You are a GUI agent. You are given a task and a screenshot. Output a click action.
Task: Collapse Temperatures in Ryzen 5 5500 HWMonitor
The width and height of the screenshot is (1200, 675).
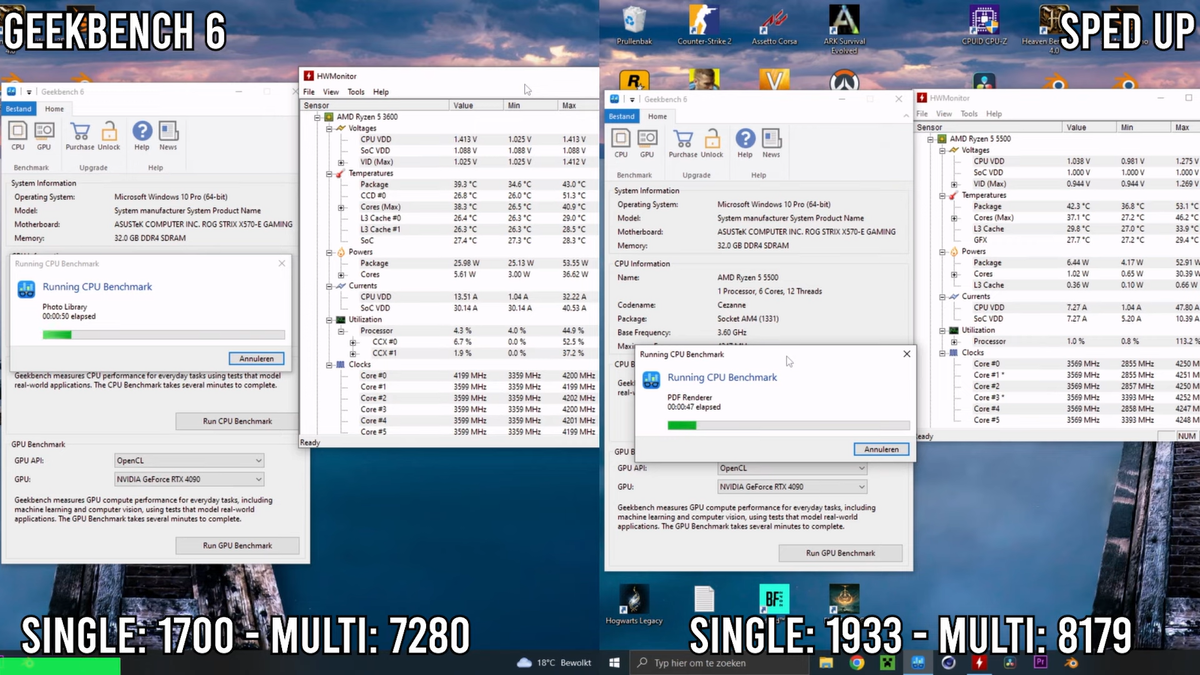tap(941, 195)
